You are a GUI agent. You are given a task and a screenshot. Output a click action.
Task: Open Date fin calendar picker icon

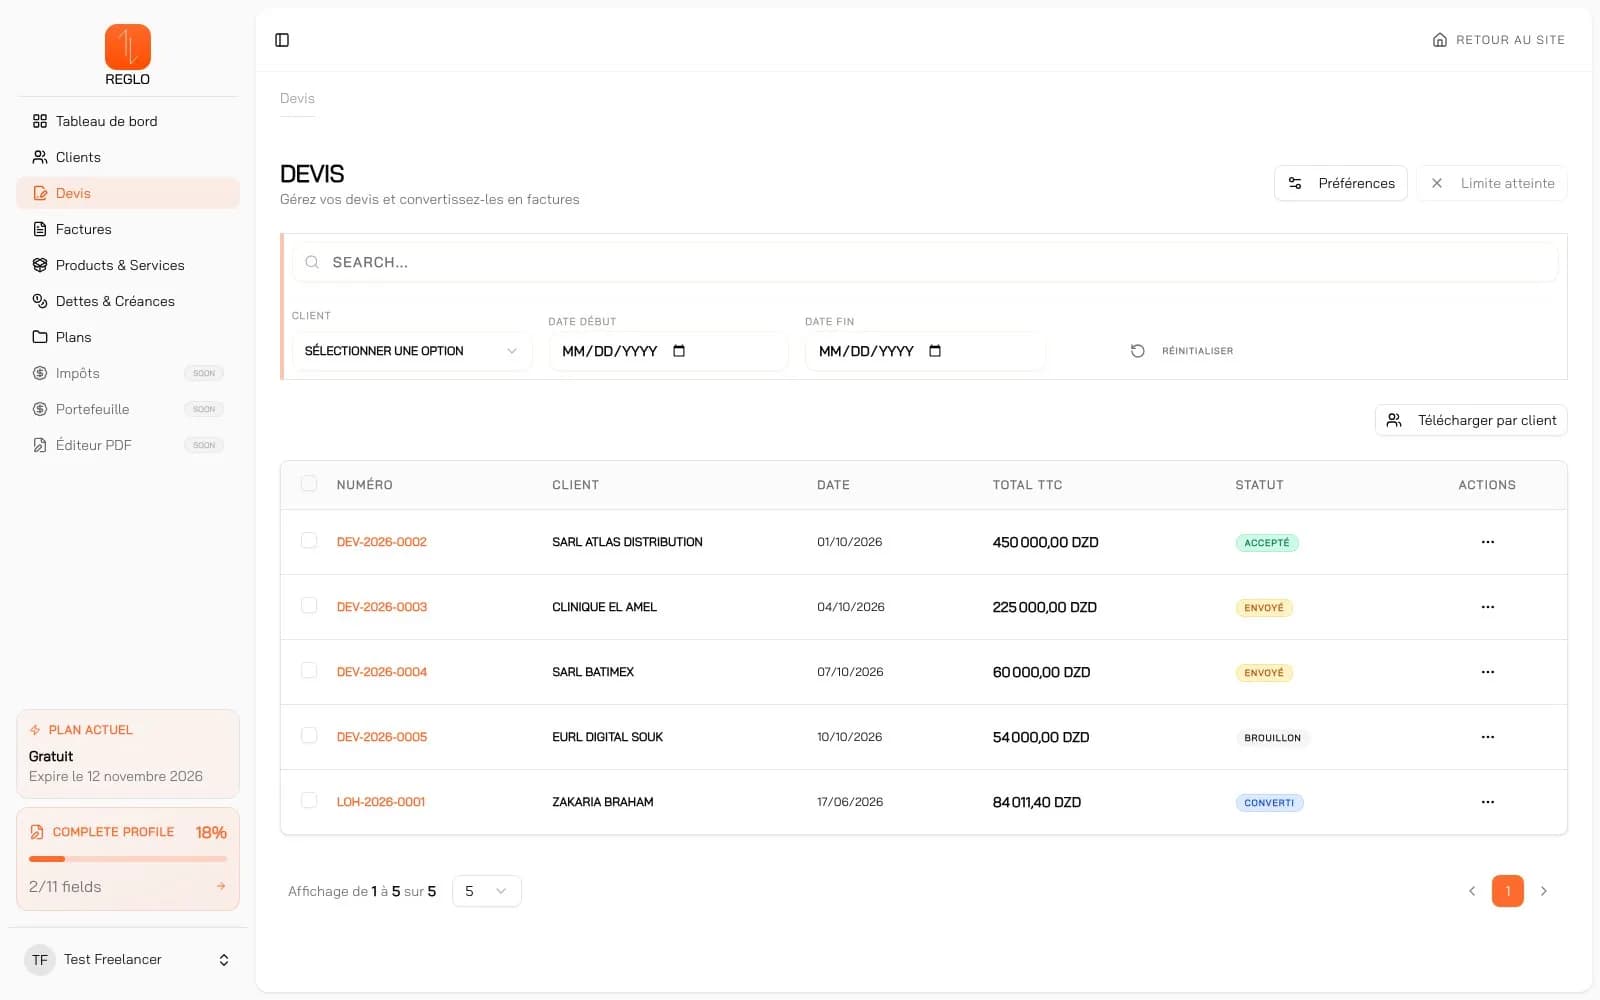pyautogui.click(x=935, y=351)
